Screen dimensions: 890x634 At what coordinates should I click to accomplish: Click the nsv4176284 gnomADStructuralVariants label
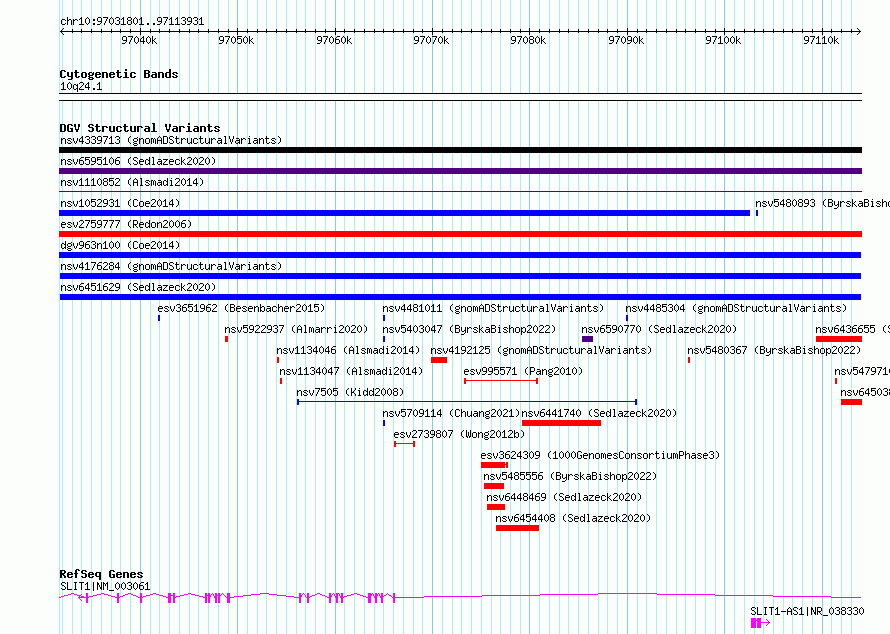click(x=171, y=266)
